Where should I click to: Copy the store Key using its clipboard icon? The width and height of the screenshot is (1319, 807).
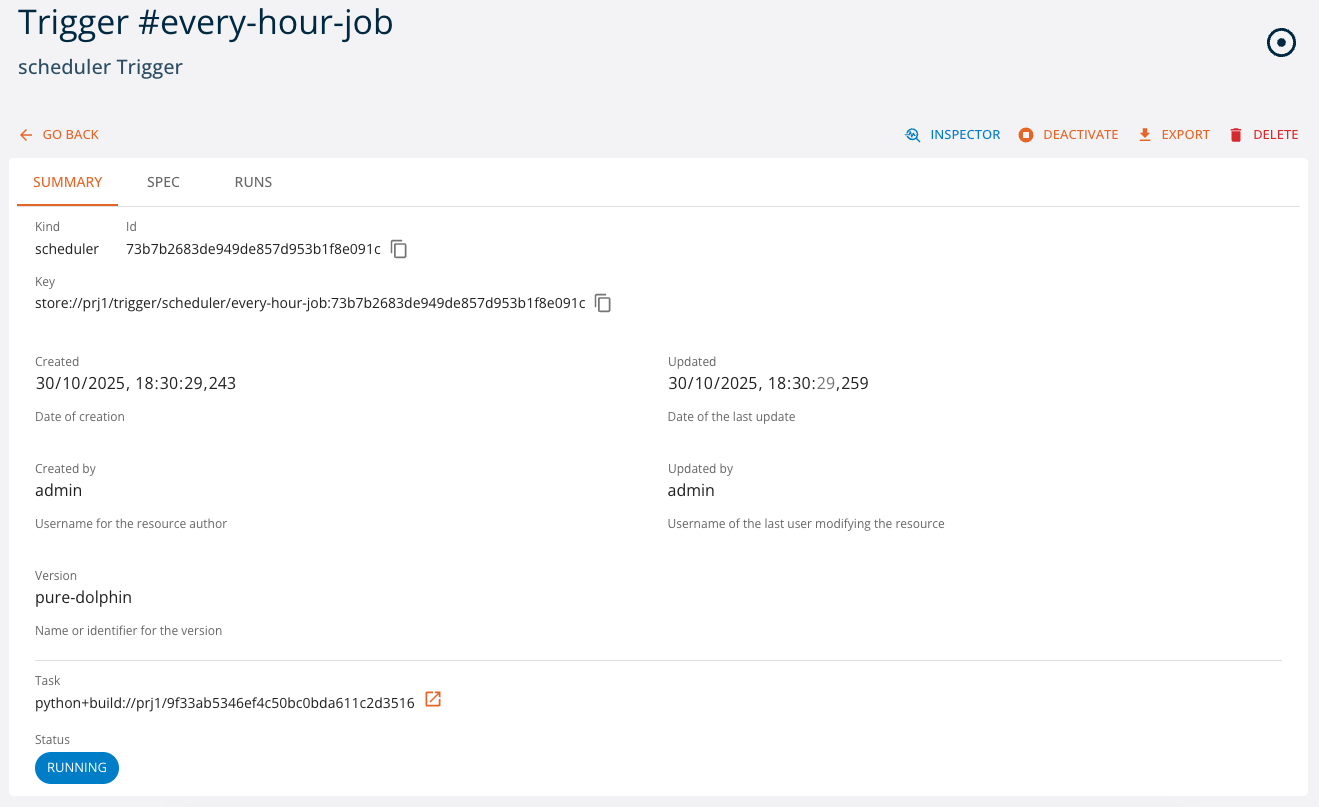point(603,303)
